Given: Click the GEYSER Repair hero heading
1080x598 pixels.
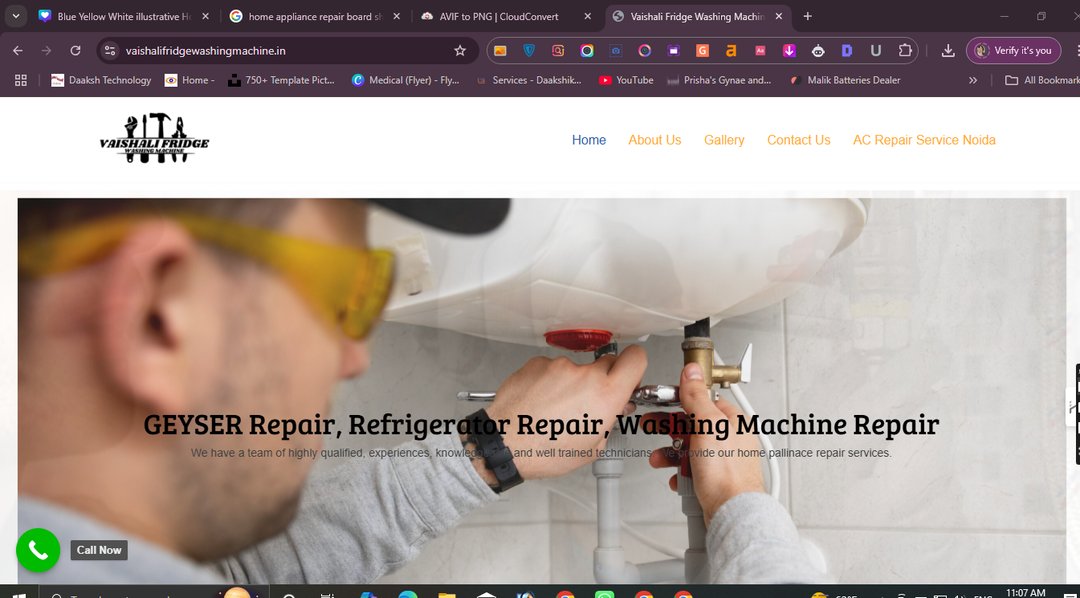Looking at the screenshot, I should pos(541,424).
